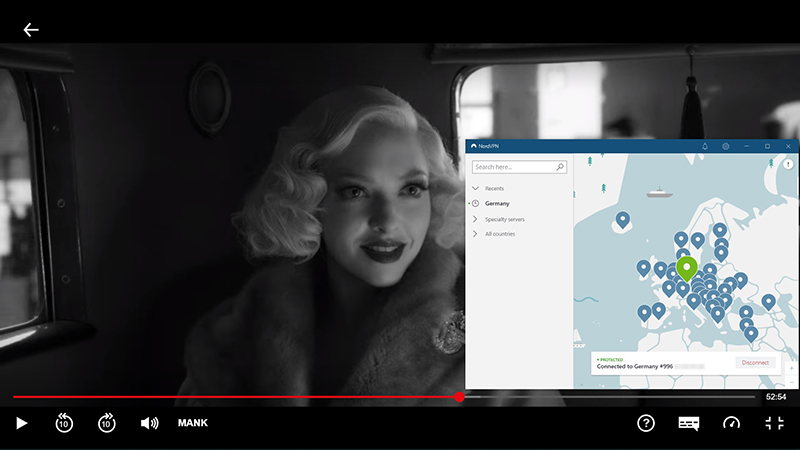Viewport: 800px width, 450px height.
Task: Expand Specialty servers section
Action: click(476, 219)
